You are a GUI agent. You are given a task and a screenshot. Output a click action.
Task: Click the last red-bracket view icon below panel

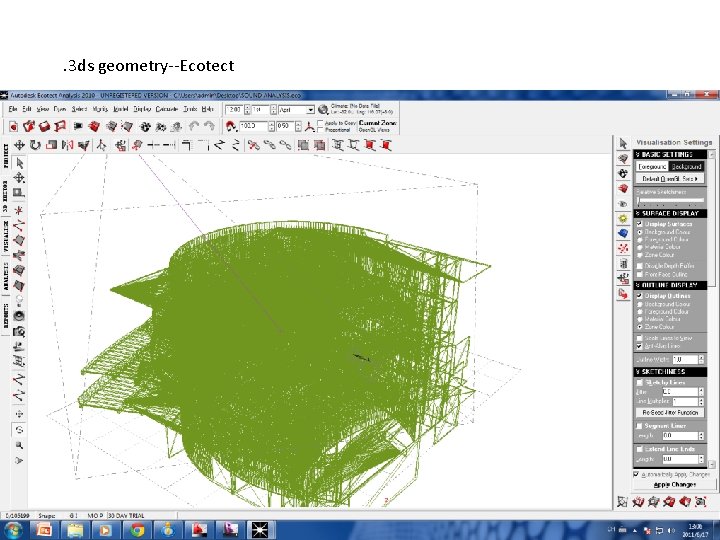[x=700, y=502]
